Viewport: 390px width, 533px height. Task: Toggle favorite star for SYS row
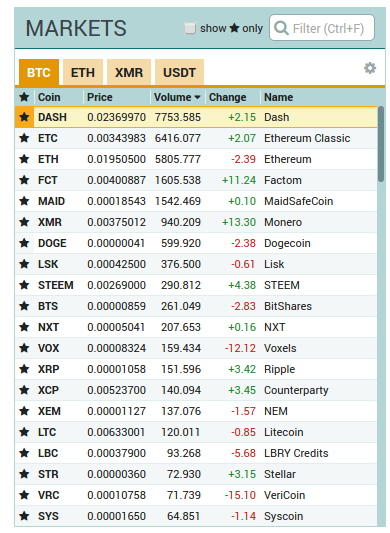[24, 516]
